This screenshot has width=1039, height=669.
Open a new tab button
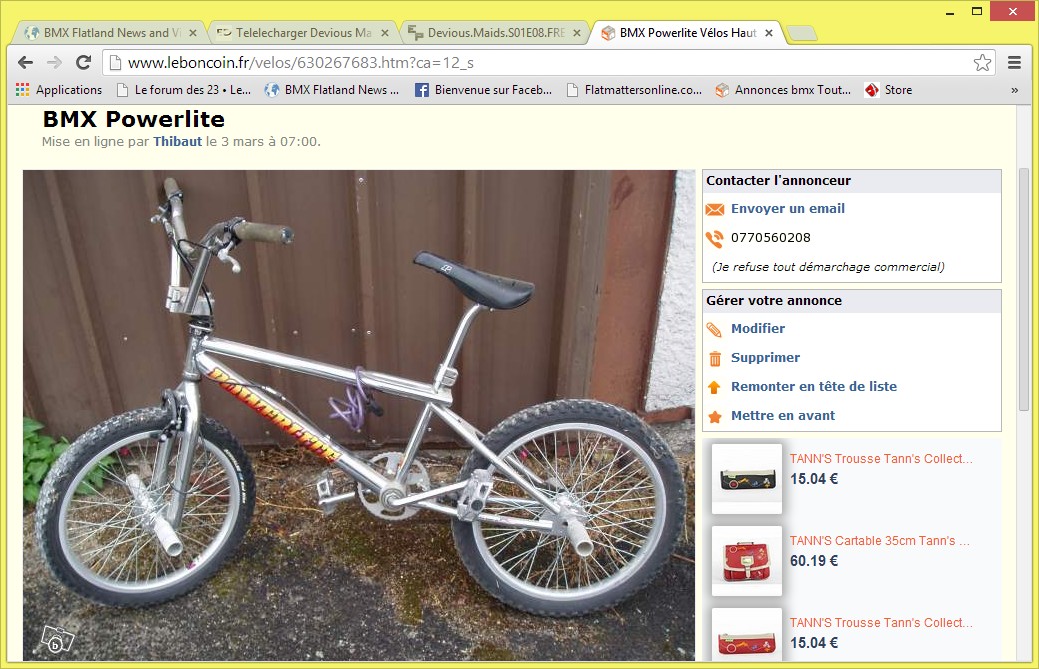pos(801,32)
